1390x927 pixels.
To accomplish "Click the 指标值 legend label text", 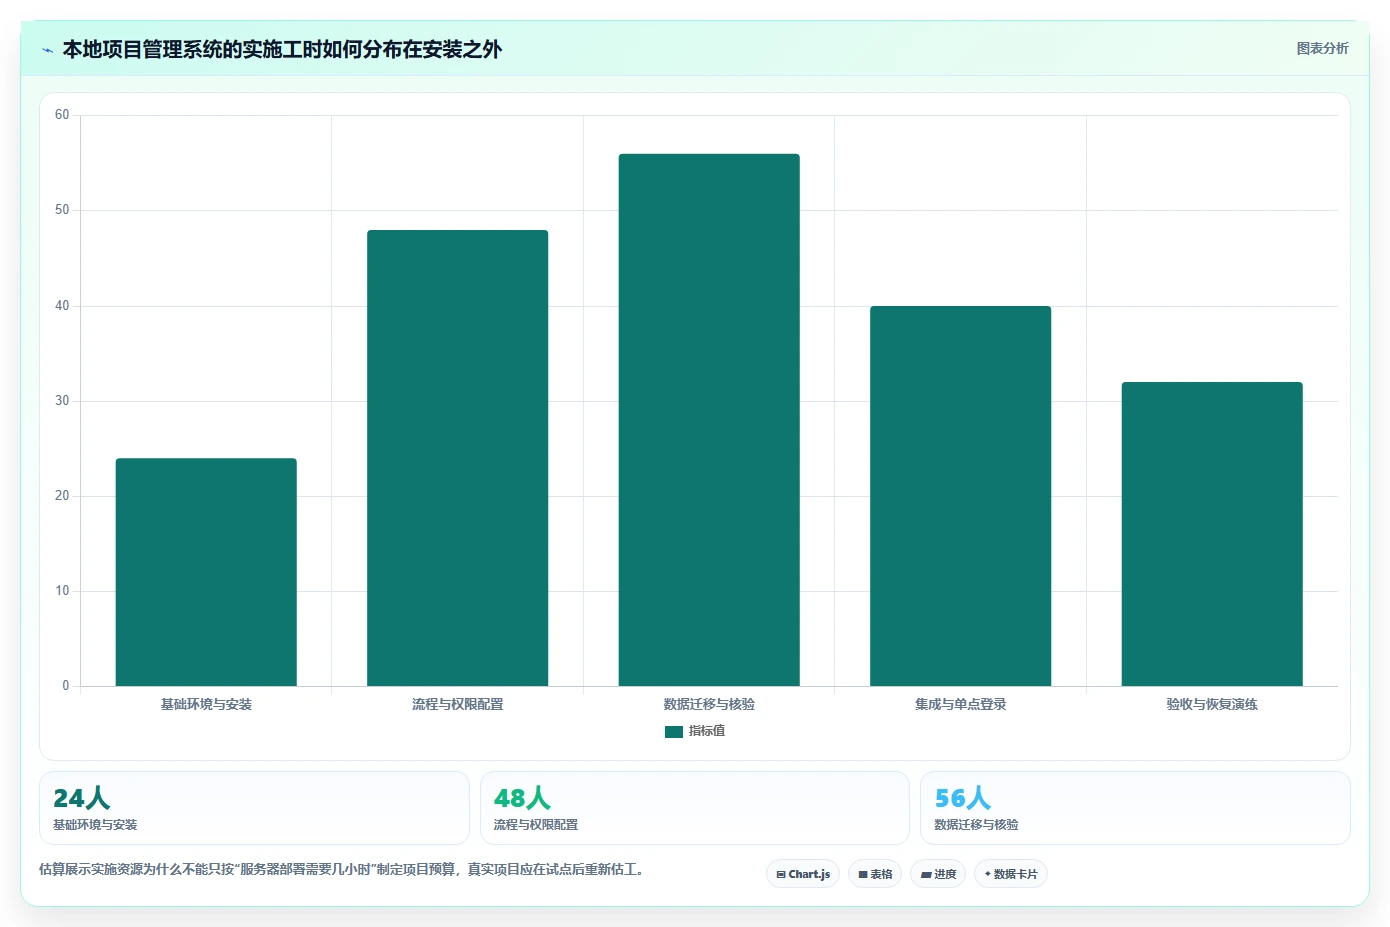I will tap(707, 731).
